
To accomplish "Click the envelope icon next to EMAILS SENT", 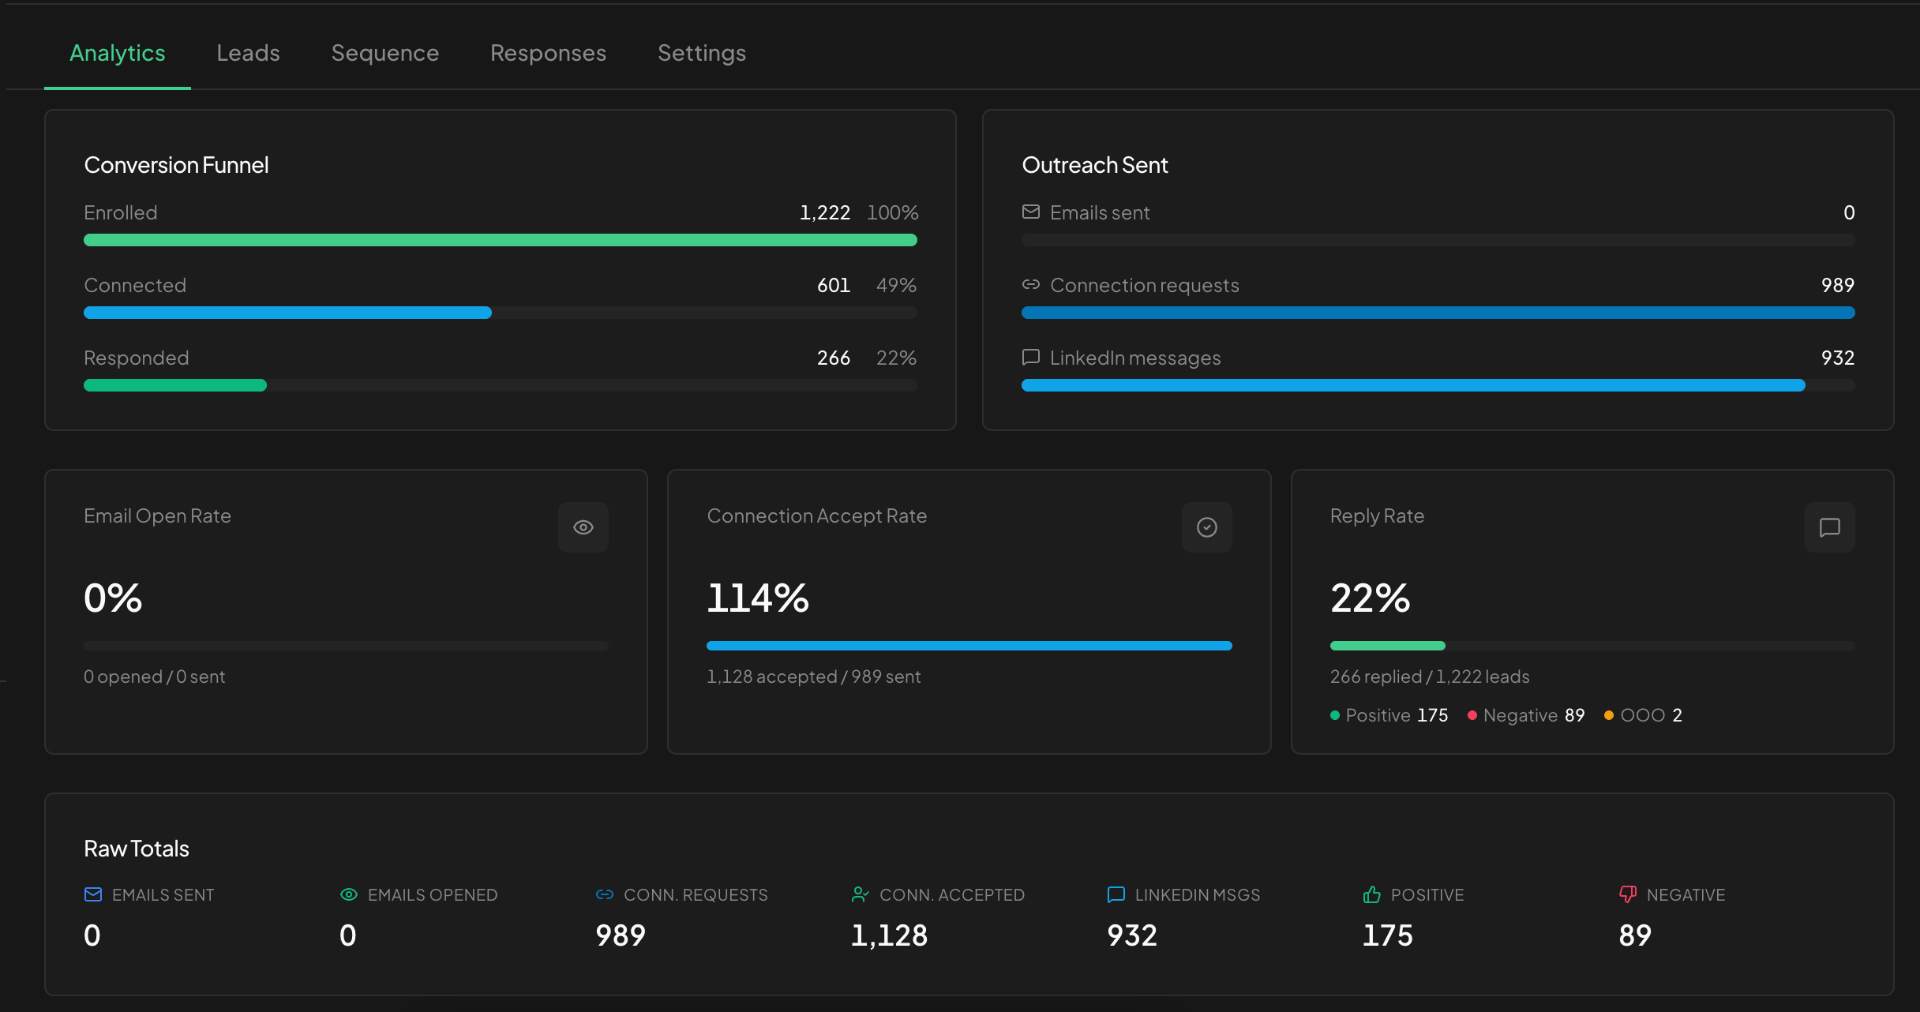I will coord(93,894).
